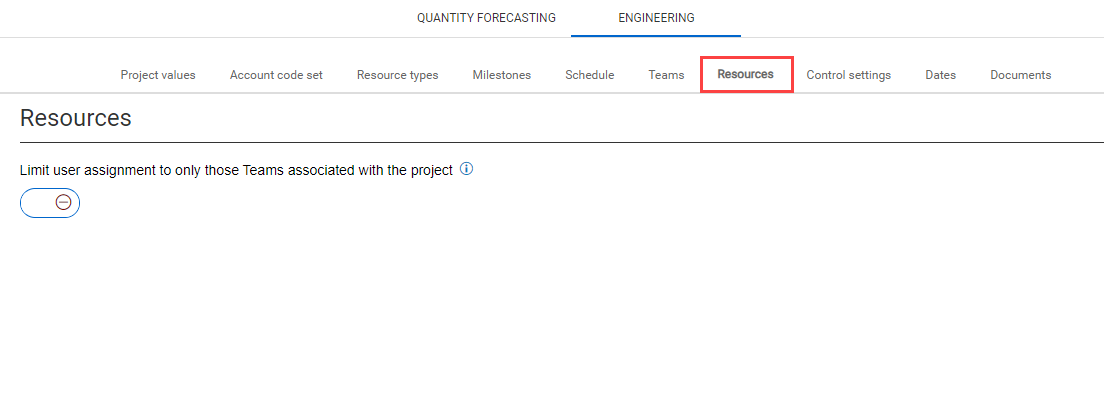Go to the Account code set tab
The image size is (1104, 404).
pos(276,75)
